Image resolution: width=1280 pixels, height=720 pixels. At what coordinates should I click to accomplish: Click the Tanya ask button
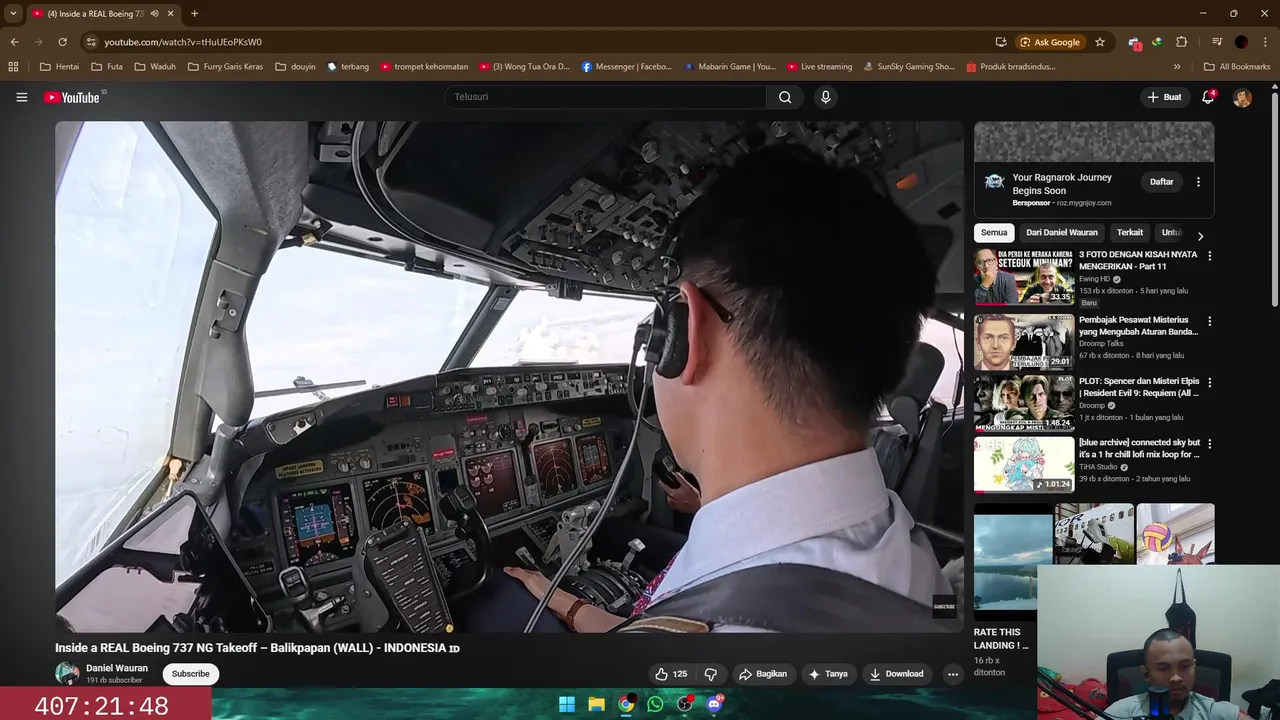click(x=828, y=674)
